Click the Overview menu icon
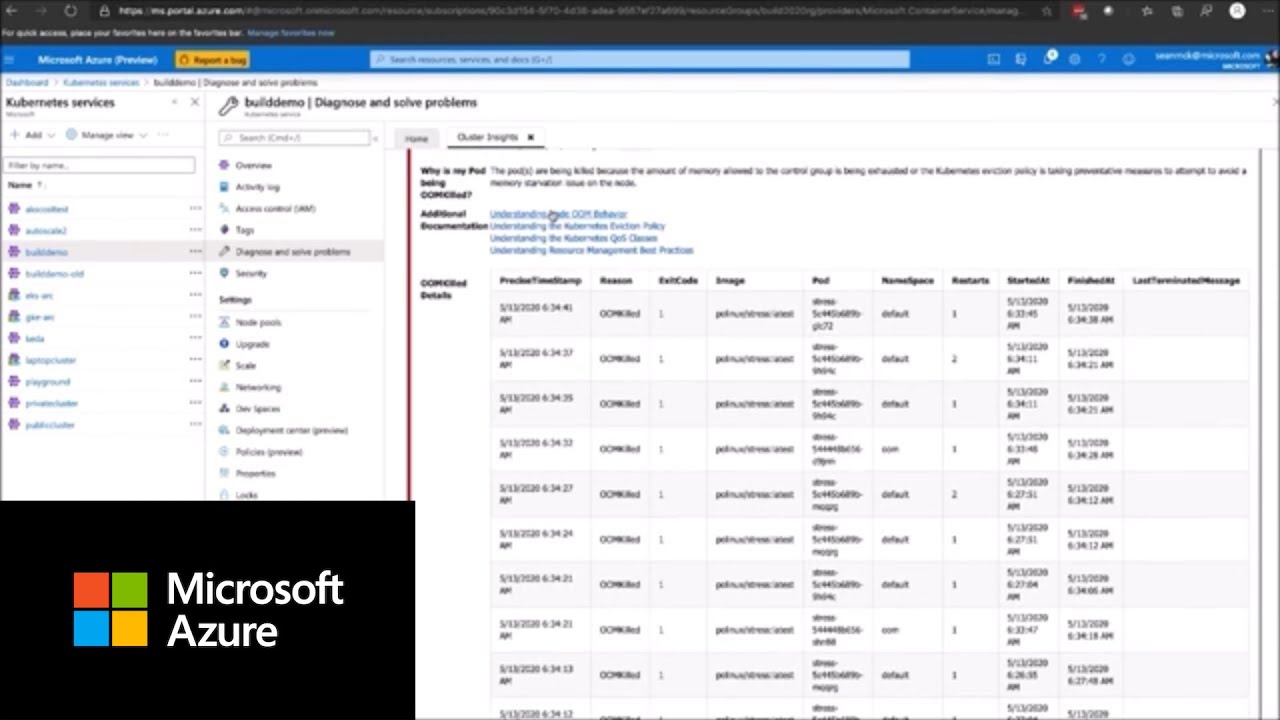 (225, 165)
